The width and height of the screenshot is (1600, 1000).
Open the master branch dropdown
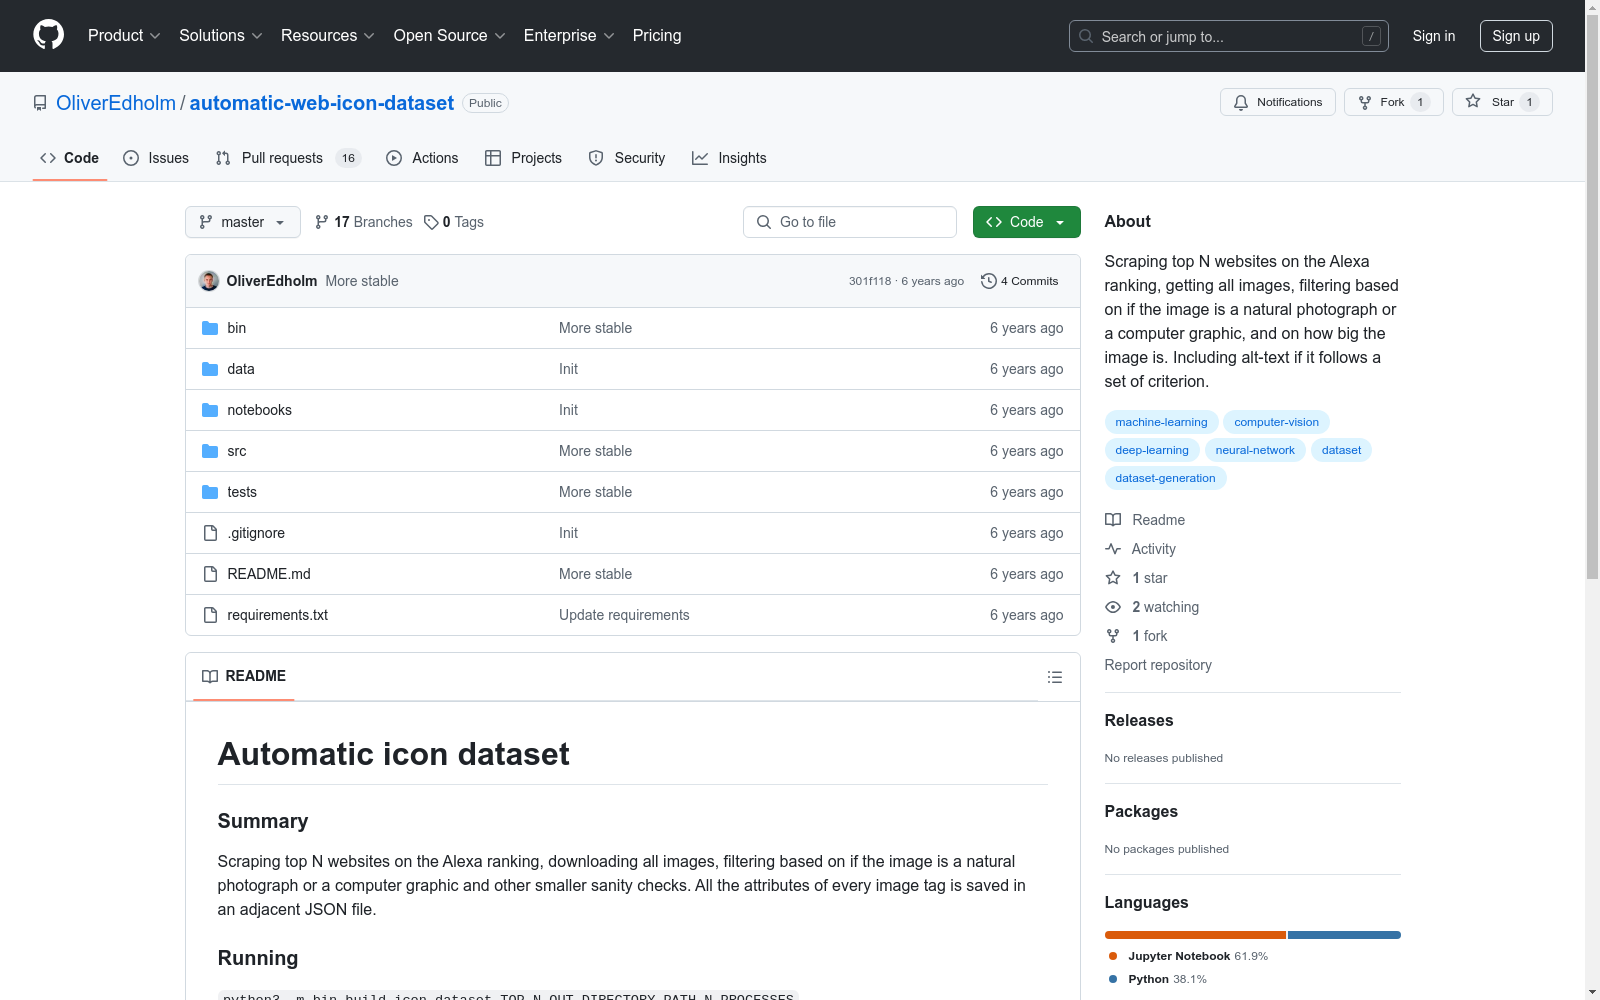point(243,222)
